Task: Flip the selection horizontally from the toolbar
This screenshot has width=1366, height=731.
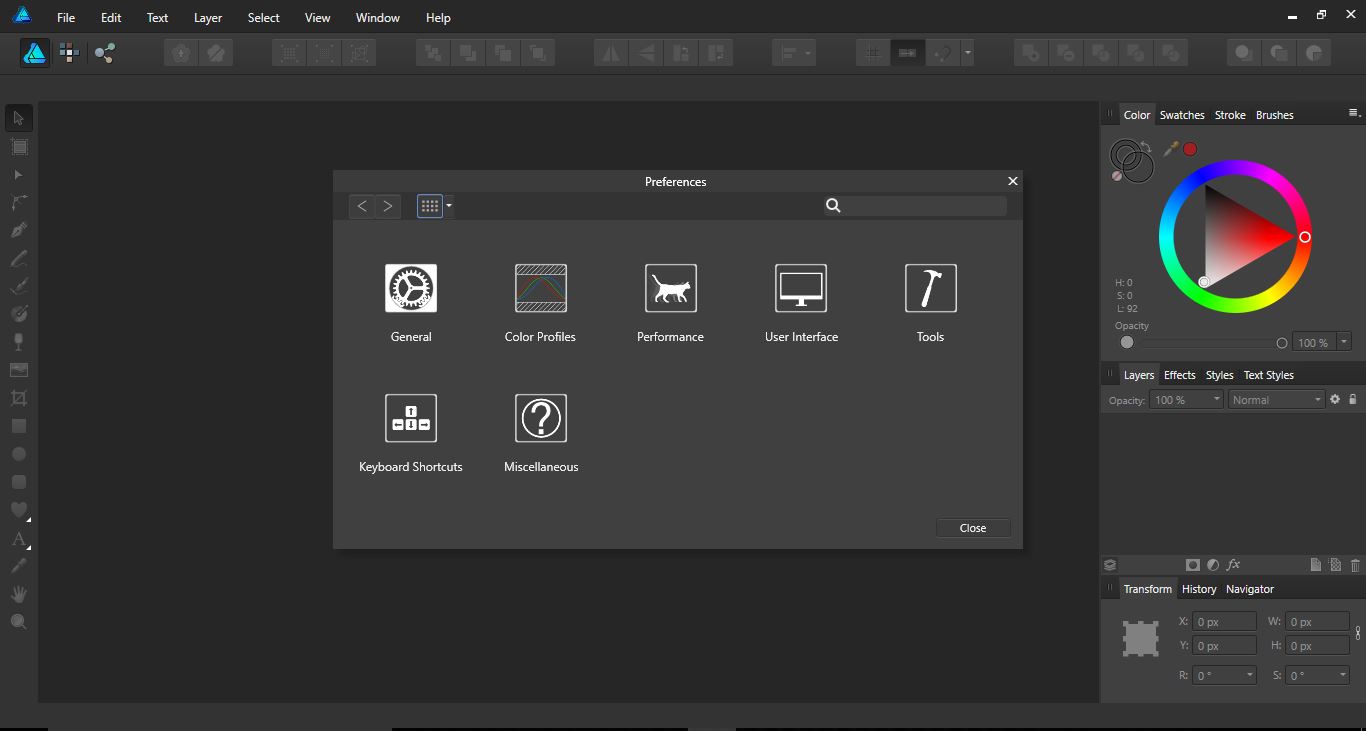Action: tap(609, 52)
